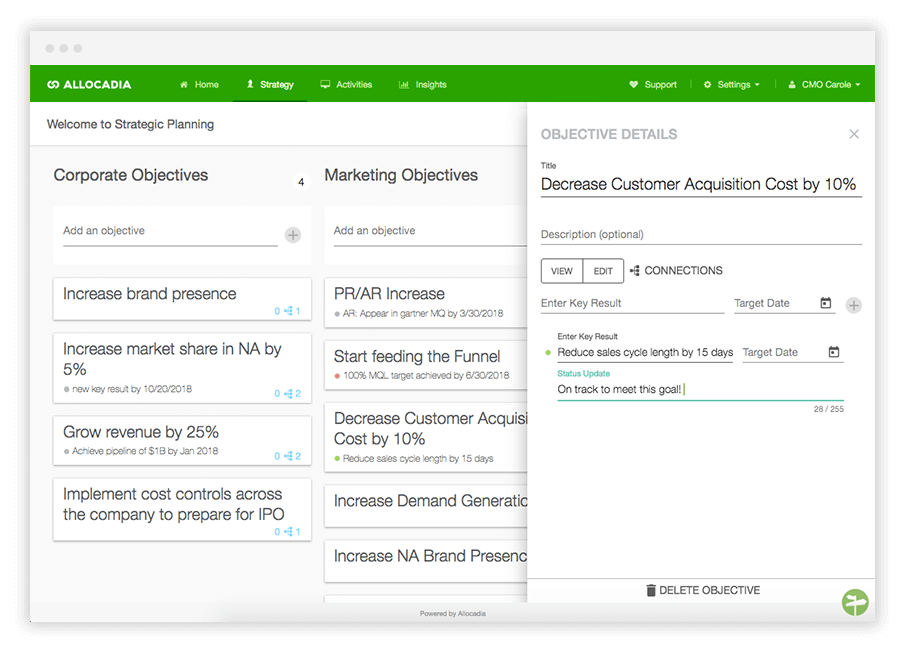Add an objective using the plus button

pos(292,235)
